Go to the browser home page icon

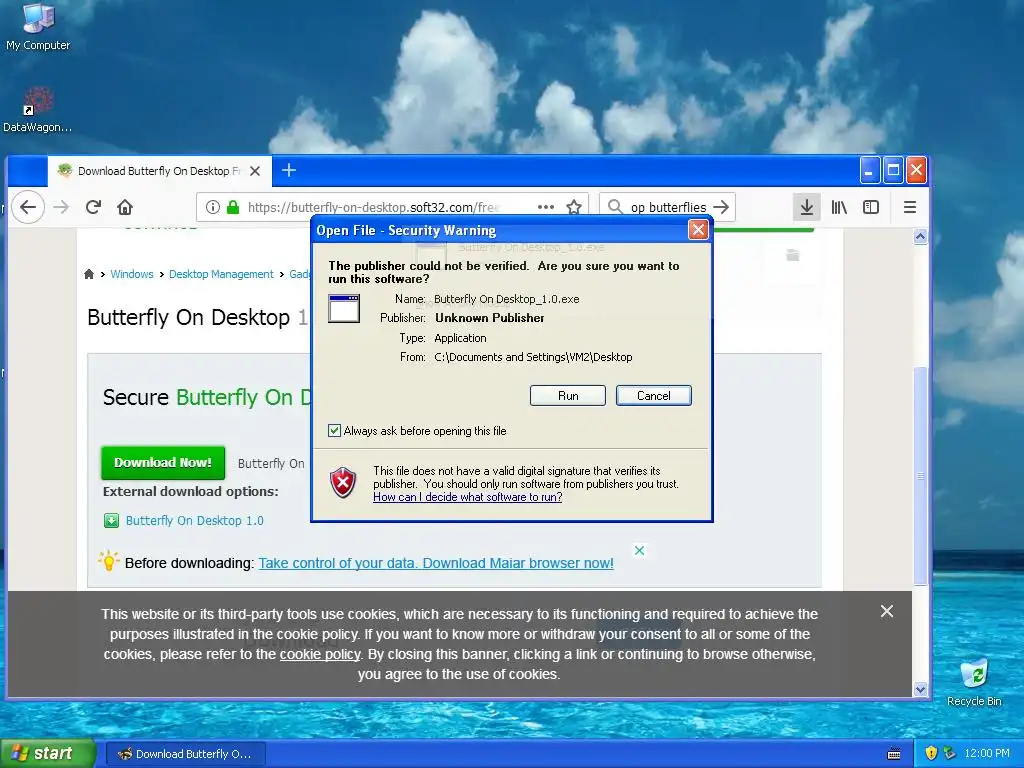click(125, 207)
